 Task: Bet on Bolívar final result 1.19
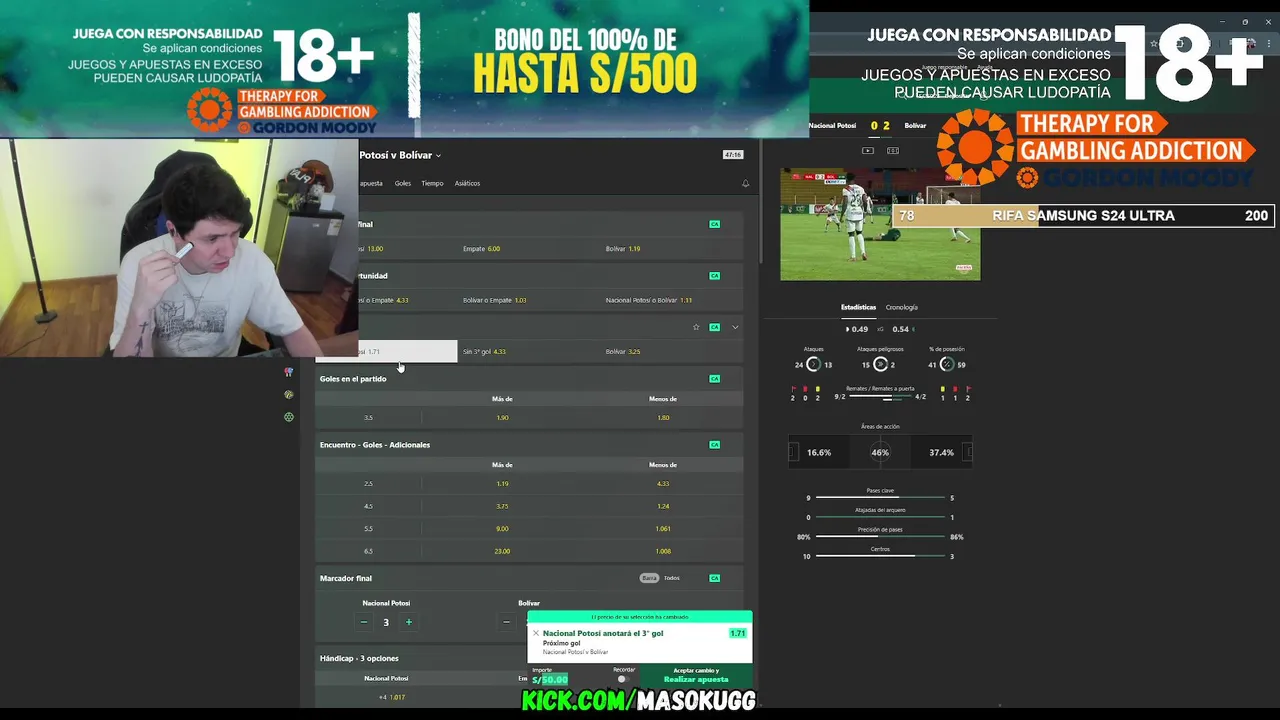pyautogui.click(x=672, y=249)
